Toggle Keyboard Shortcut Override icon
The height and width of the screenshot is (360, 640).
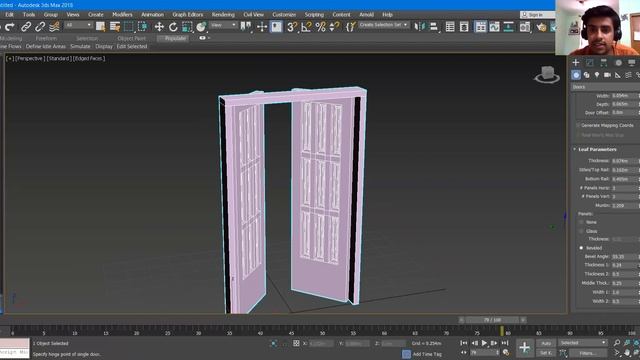click(x=276, y=27)
